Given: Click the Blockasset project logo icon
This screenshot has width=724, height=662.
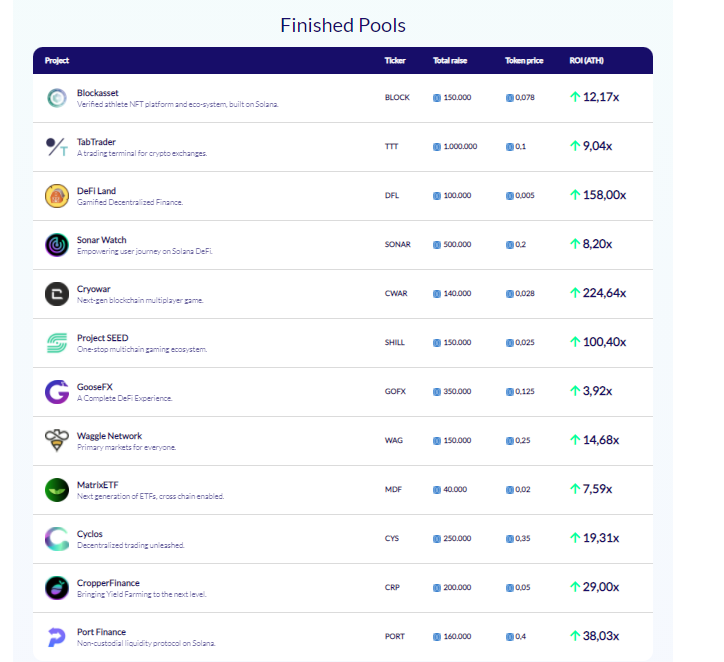Looking at the screenshot, I should tap(57, 98).
